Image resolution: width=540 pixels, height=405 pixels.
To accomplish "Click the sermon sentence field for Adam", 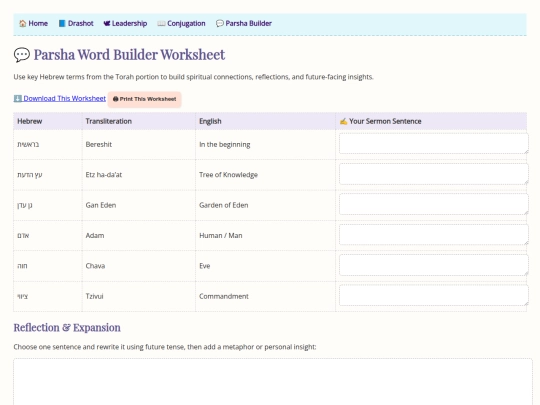I will point(434,235).
